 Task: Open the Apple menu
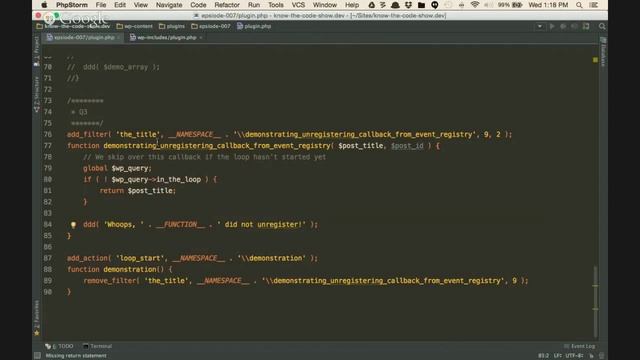coord(44,5)
